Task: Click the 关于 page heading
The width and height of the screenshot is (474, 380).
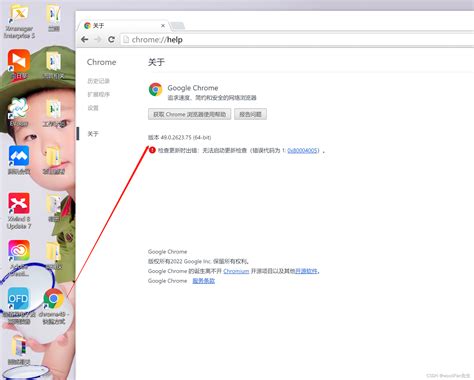Action: [x=156, y=62]
